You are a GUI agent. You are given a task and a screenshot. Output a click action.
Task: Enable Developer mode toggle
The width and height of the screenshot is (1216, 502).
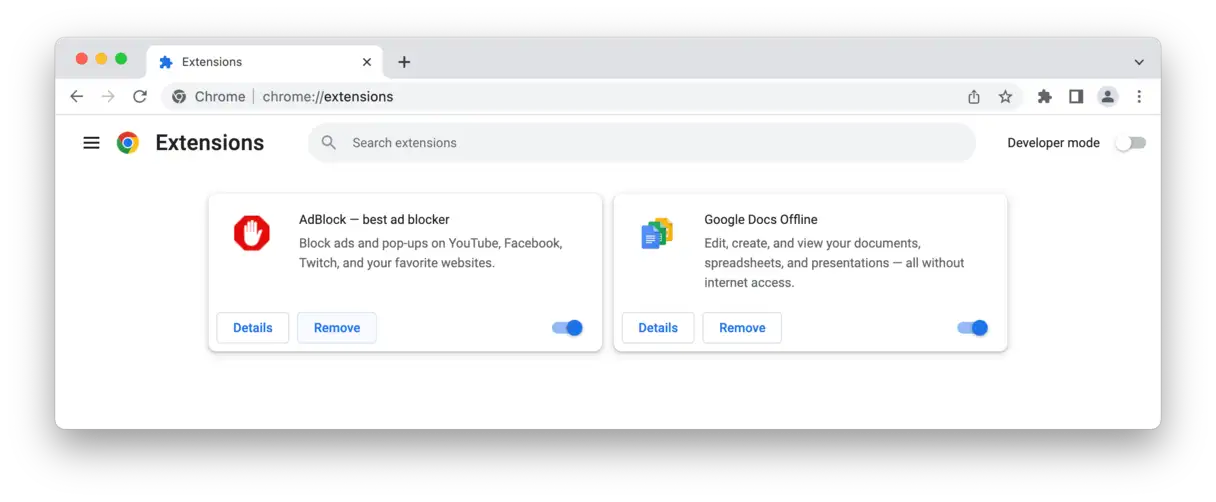[1130, 143]
